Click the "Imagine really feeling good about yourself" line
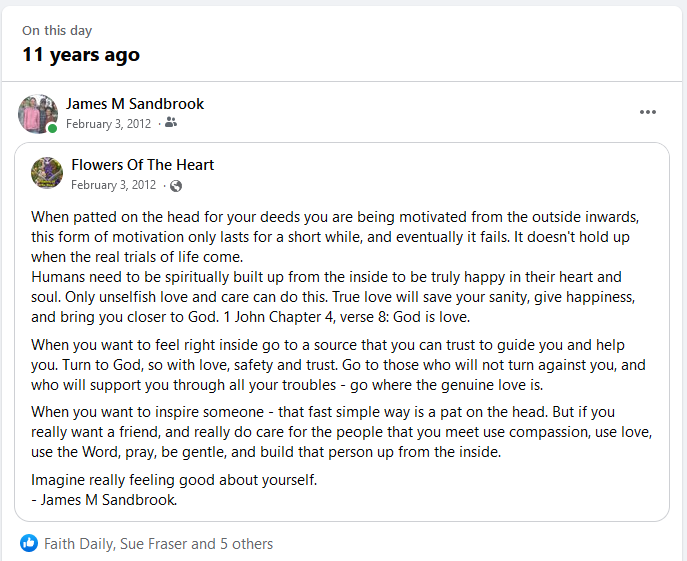 pyautogui.click(x=174, y=480)
